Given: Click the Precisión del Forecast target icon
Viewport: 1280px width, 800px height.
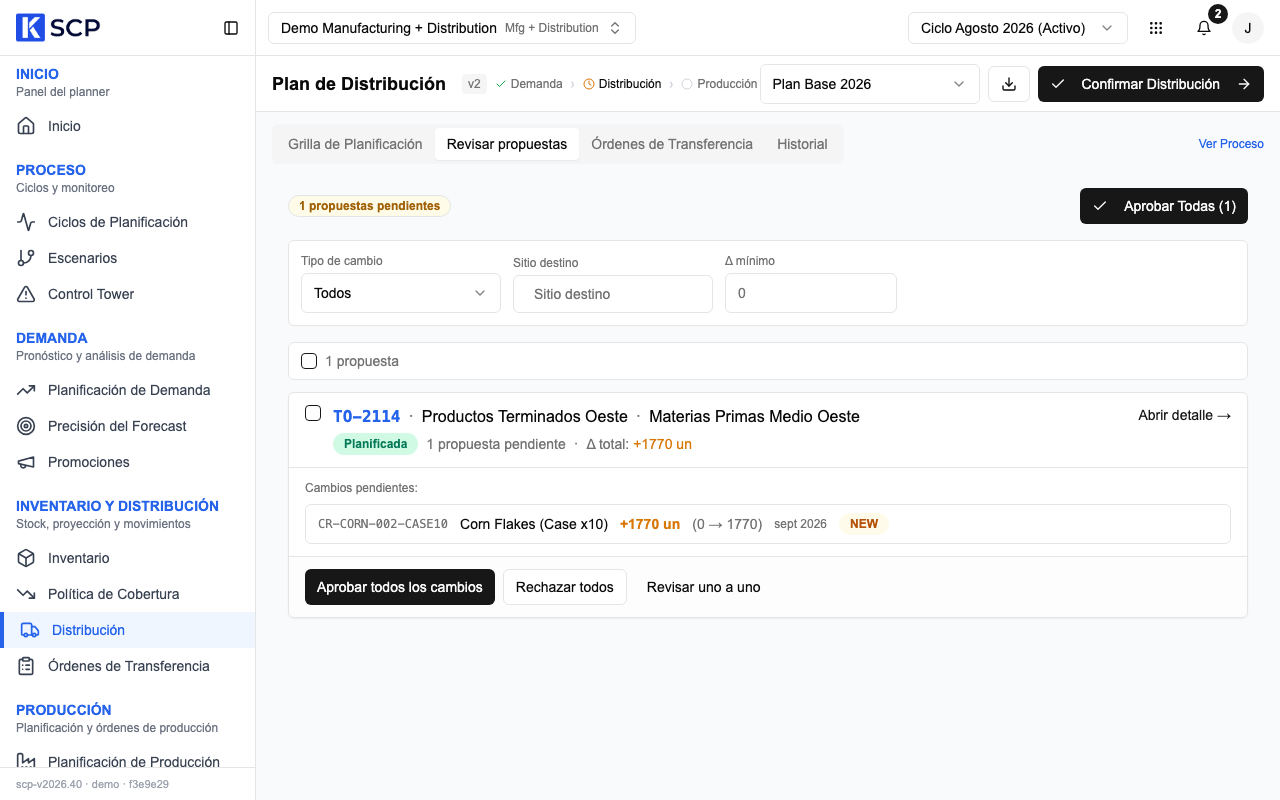Looking at the screenshot, I should 27,426.
